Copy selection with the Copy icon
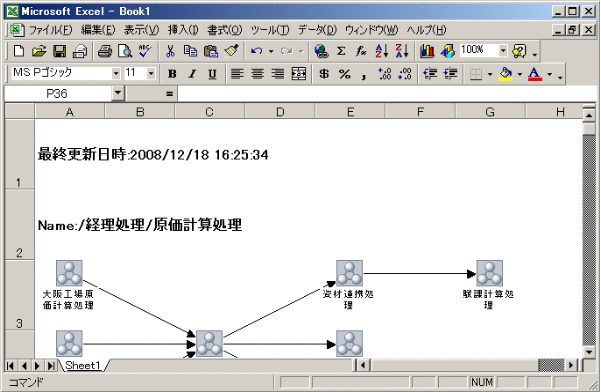Image resolution: width=601 pixels, height=392 pixels. [190, 51]
